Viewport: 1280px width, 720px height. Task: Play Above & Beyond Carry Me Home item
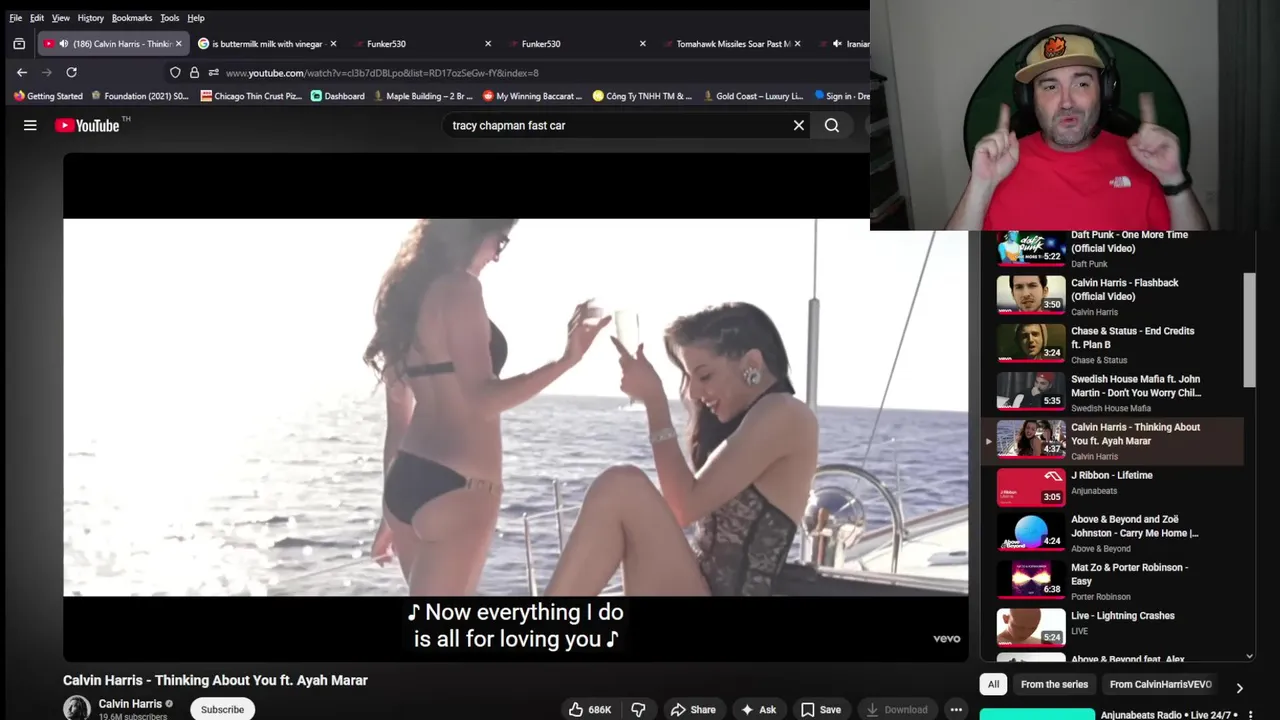(x=1112, y=533)
